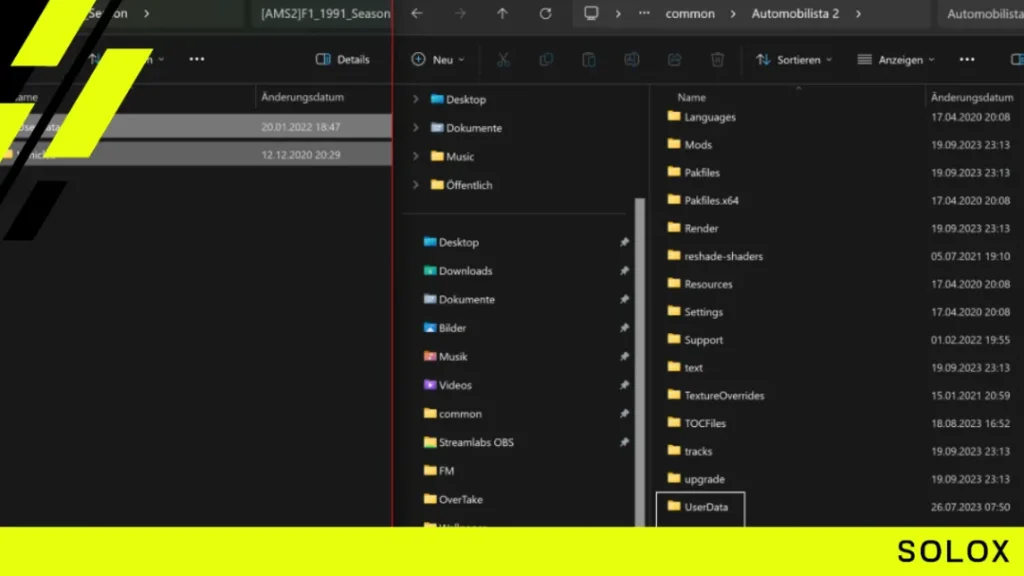Go up one folder level
Screen dimensions: 1024x576
click(502, 13)
